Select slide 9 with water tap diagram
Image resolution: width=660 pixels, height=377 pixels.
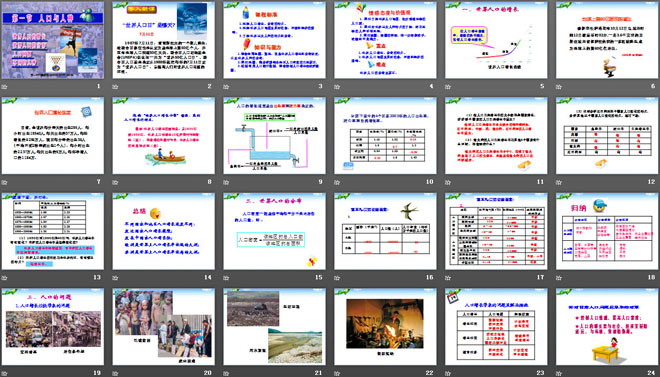pyautogui.click(x=274, y=136)
